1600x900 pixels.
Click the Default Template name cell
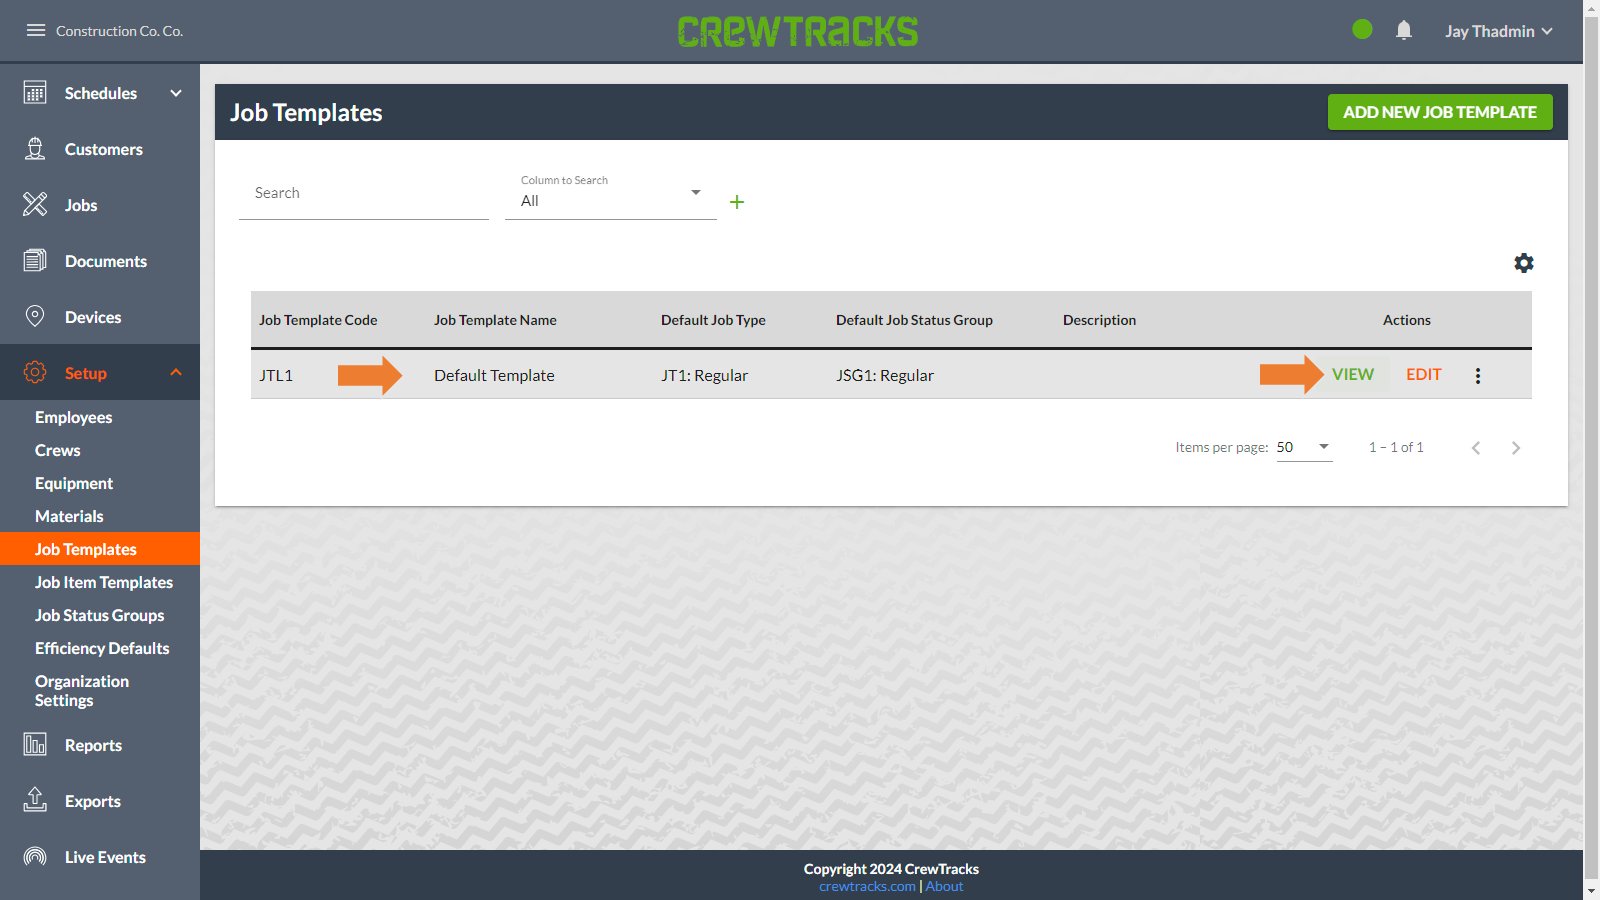tap(494, 376)
